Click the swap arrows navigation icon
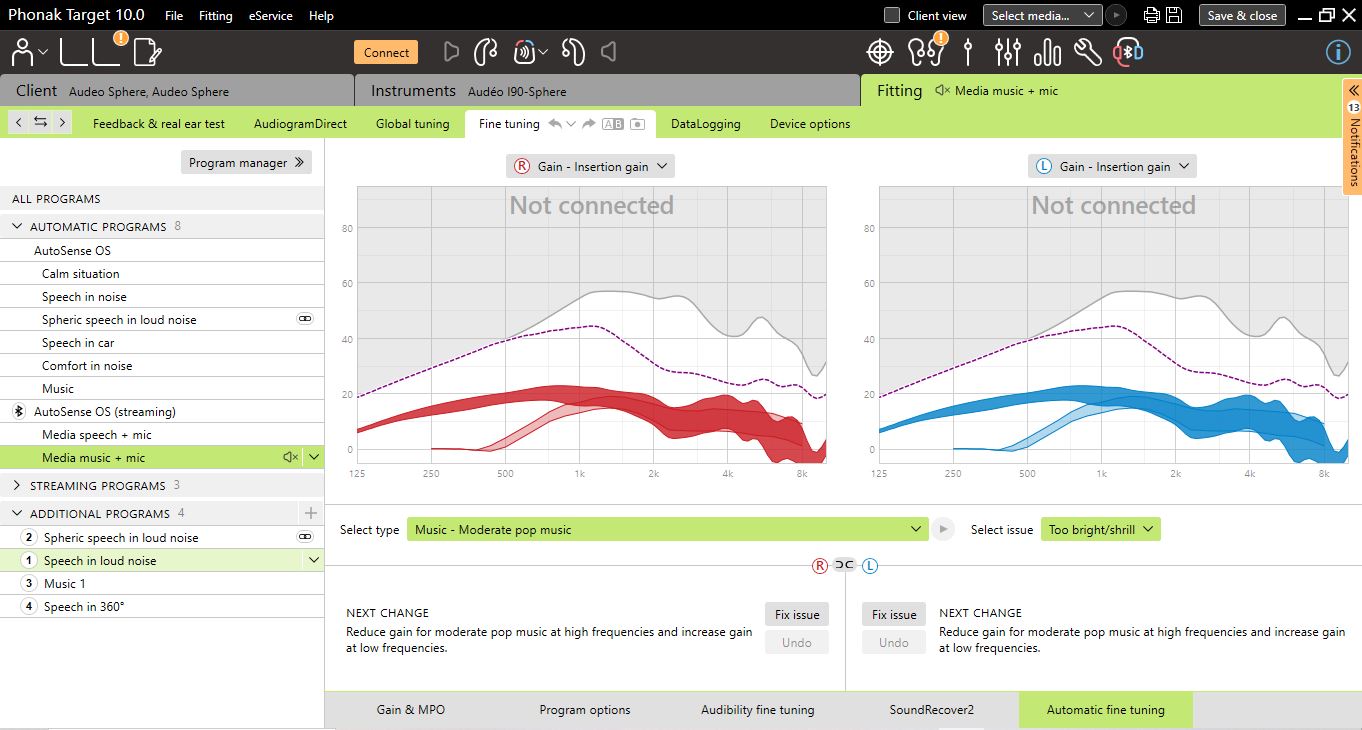Image resolution: width=1362 pixels, height=730 pixels. 40,122
